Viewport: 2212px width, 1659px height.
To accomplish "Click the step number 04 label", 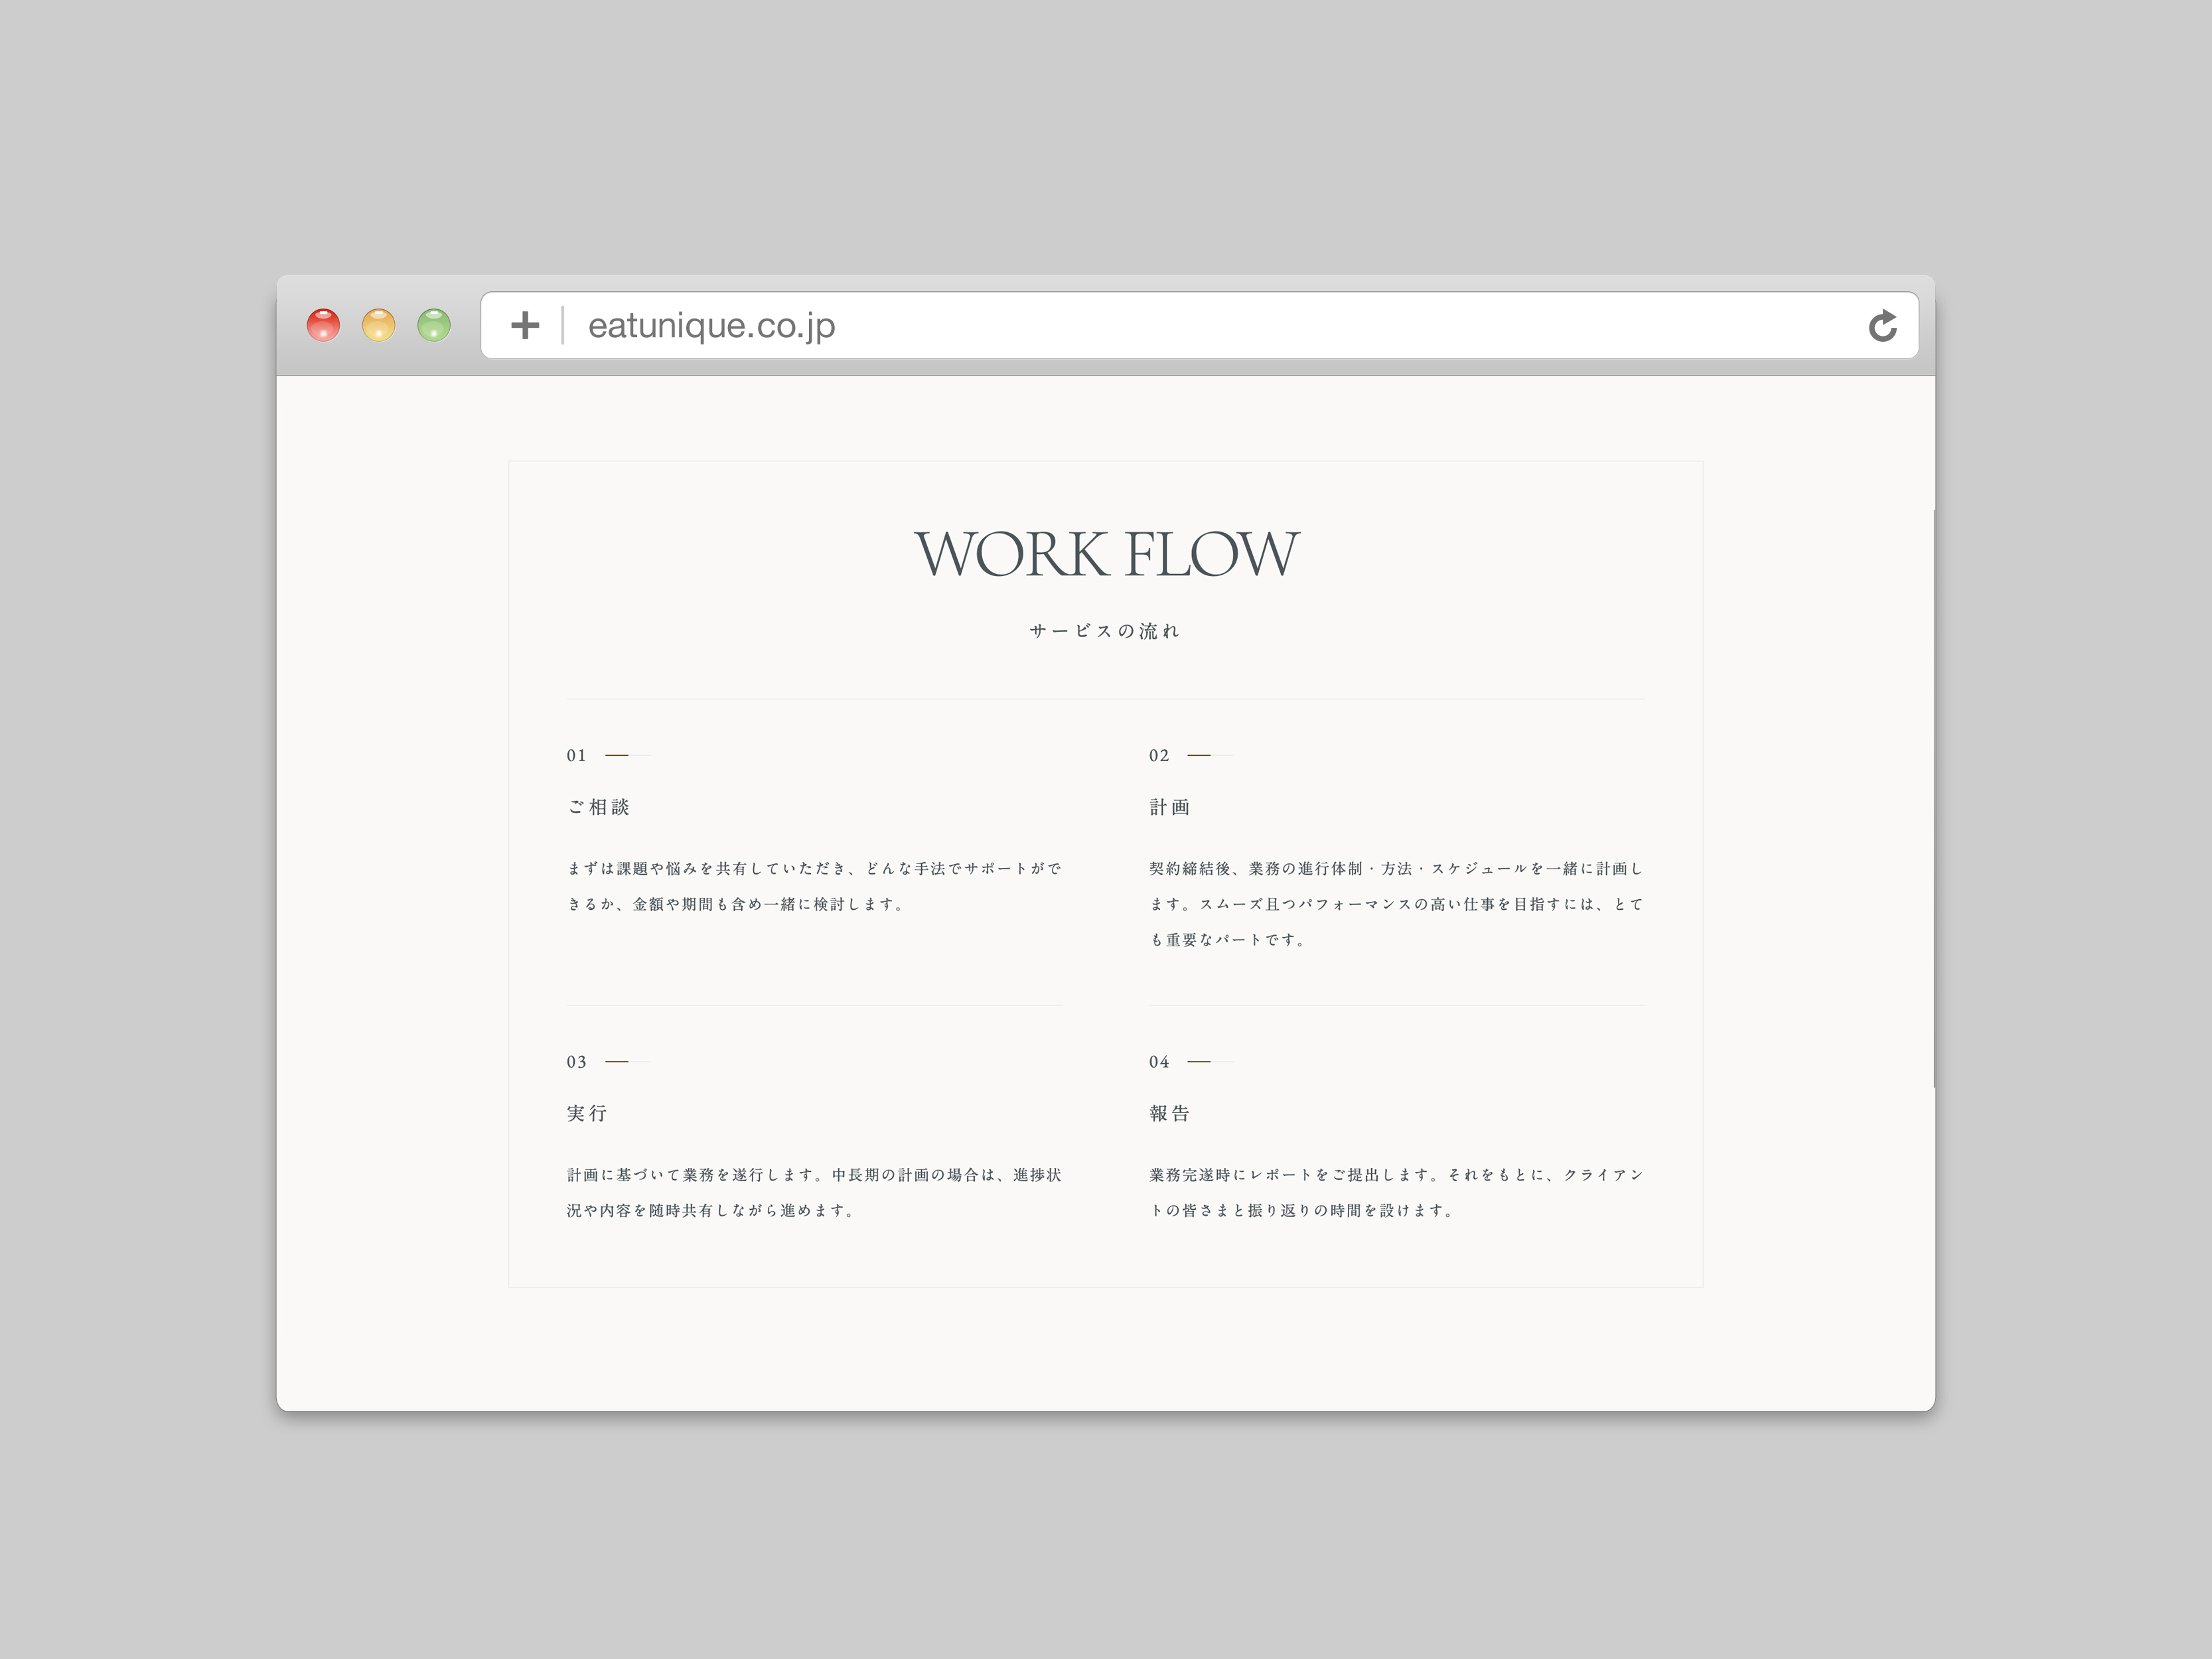I will (1158, 1062).
